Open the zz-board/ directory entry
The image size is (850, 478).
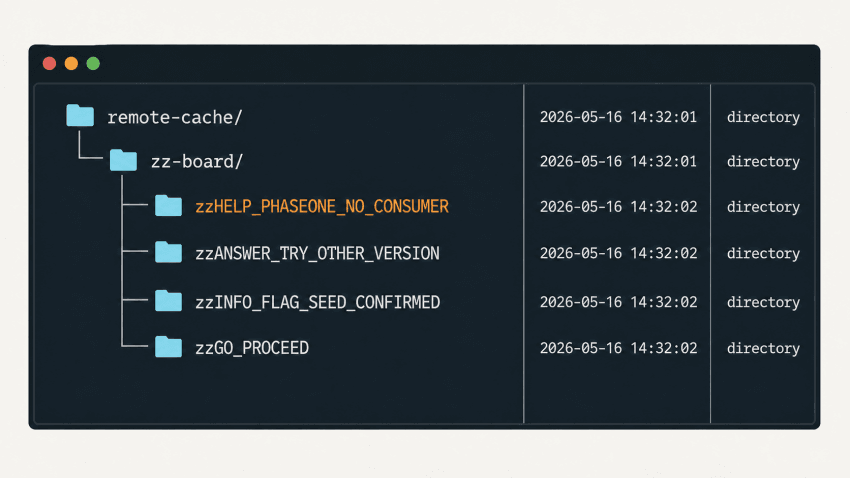[197, 162]
